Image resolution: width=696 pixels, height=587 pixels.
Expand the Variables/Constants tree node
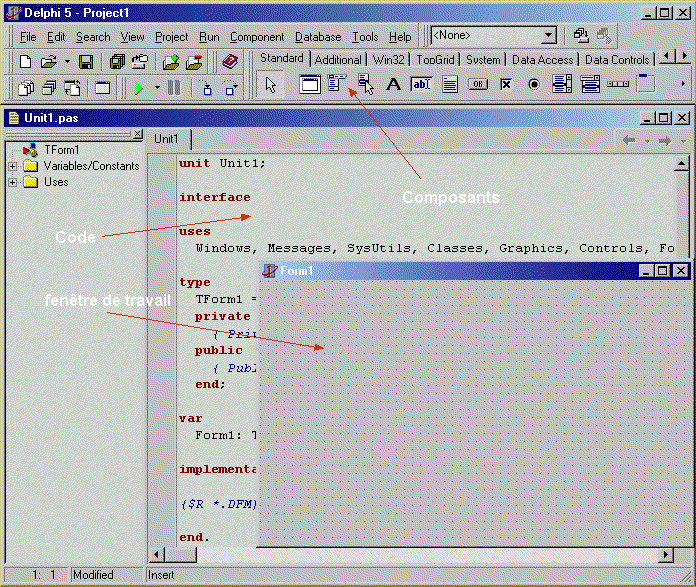(x=12, y=167)
